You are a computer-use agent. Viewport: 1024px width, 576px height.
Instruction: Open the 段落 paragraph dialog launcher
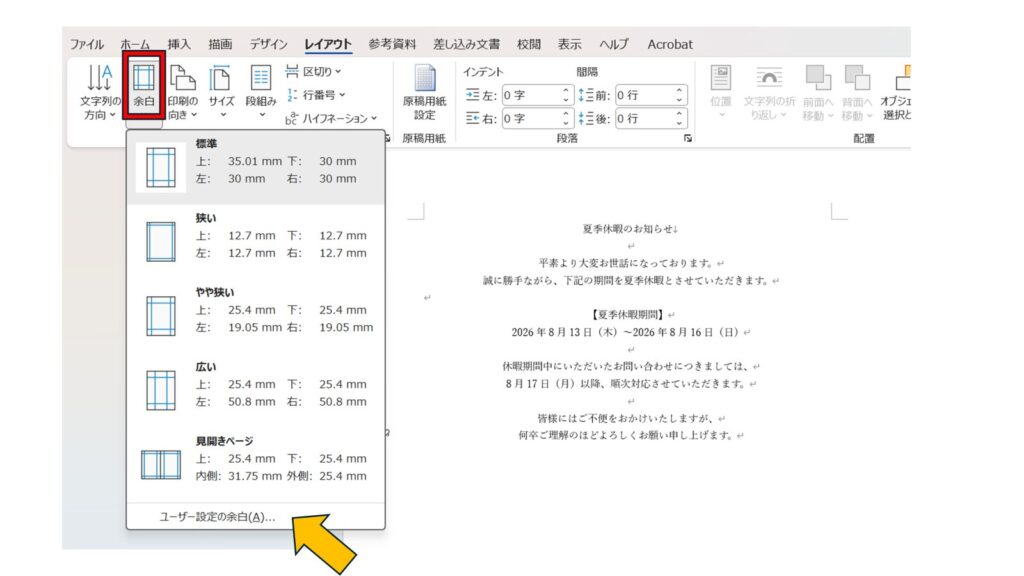pyautogui.click(x=688, y=139)
